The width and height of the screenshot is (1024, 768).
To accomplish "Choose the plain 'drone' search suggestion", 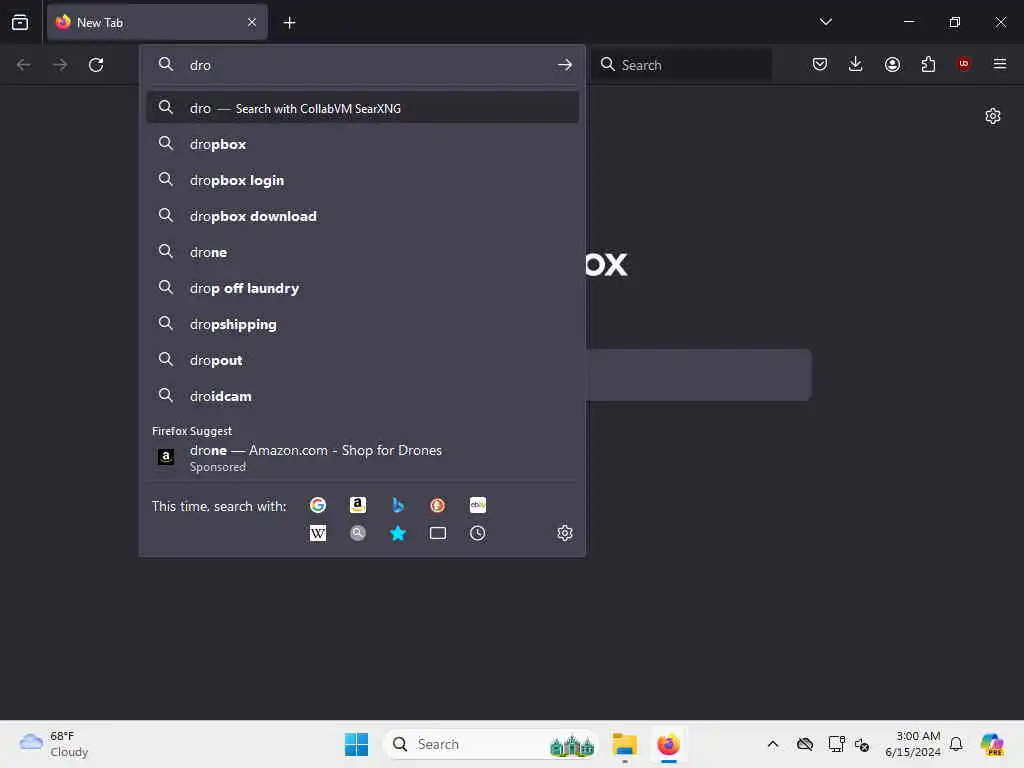I will point(362,252).
